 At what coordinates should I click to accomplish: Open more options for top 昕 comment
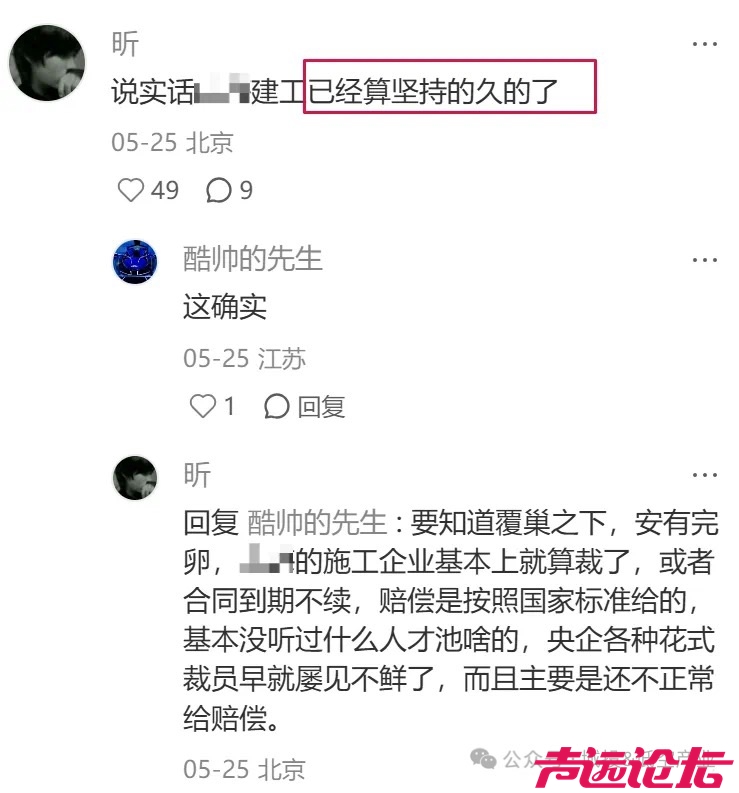tap(705, 44)
